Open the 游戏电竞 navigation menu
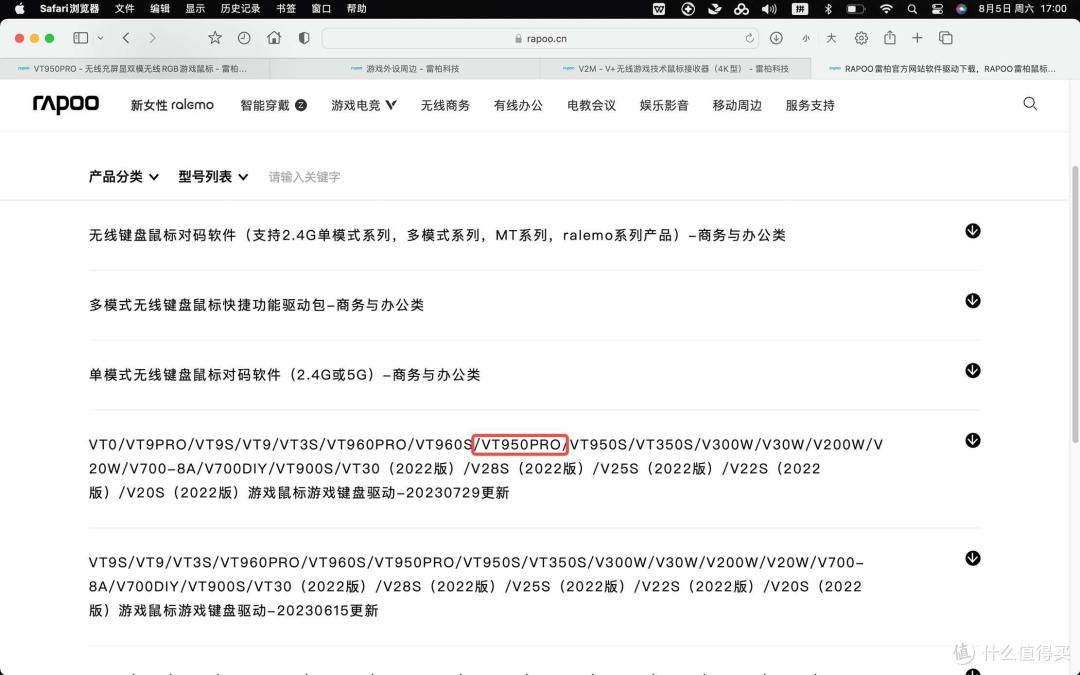The width and height of the screenshot is (1080, 675). pyautogui.click(x=364, y=105)
